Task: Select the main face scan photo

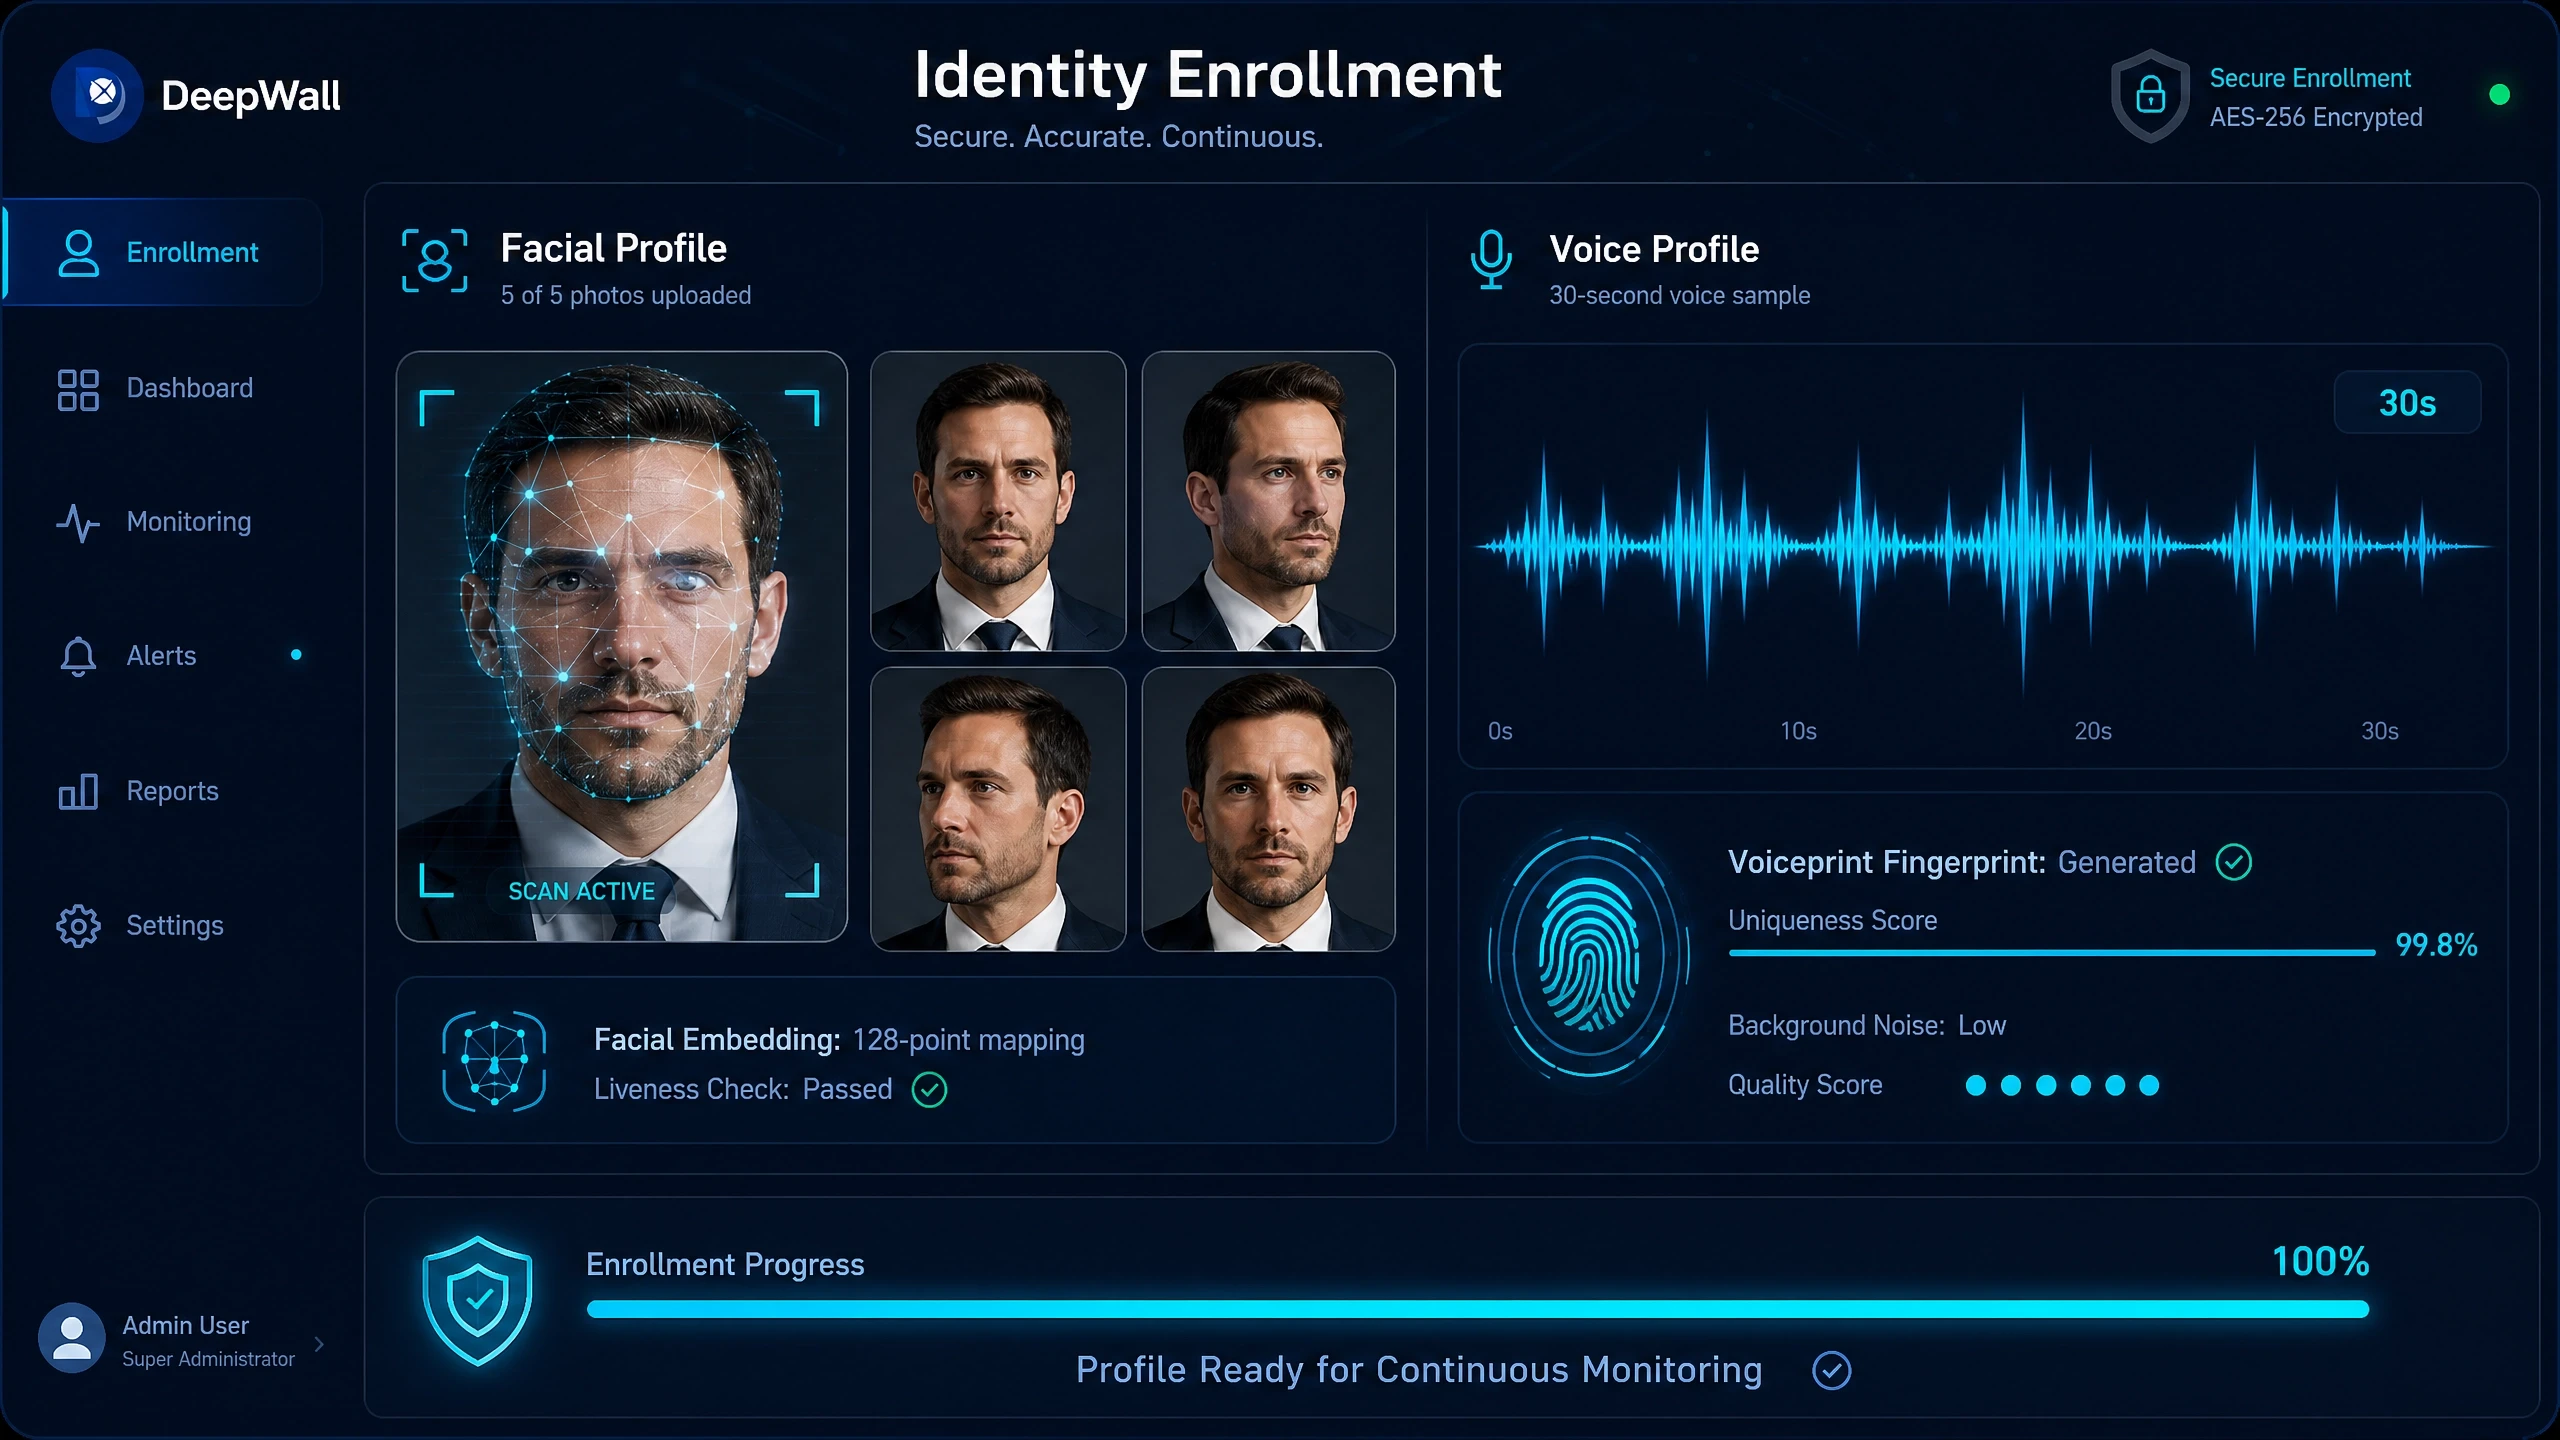Action: (x=622, y=646)
